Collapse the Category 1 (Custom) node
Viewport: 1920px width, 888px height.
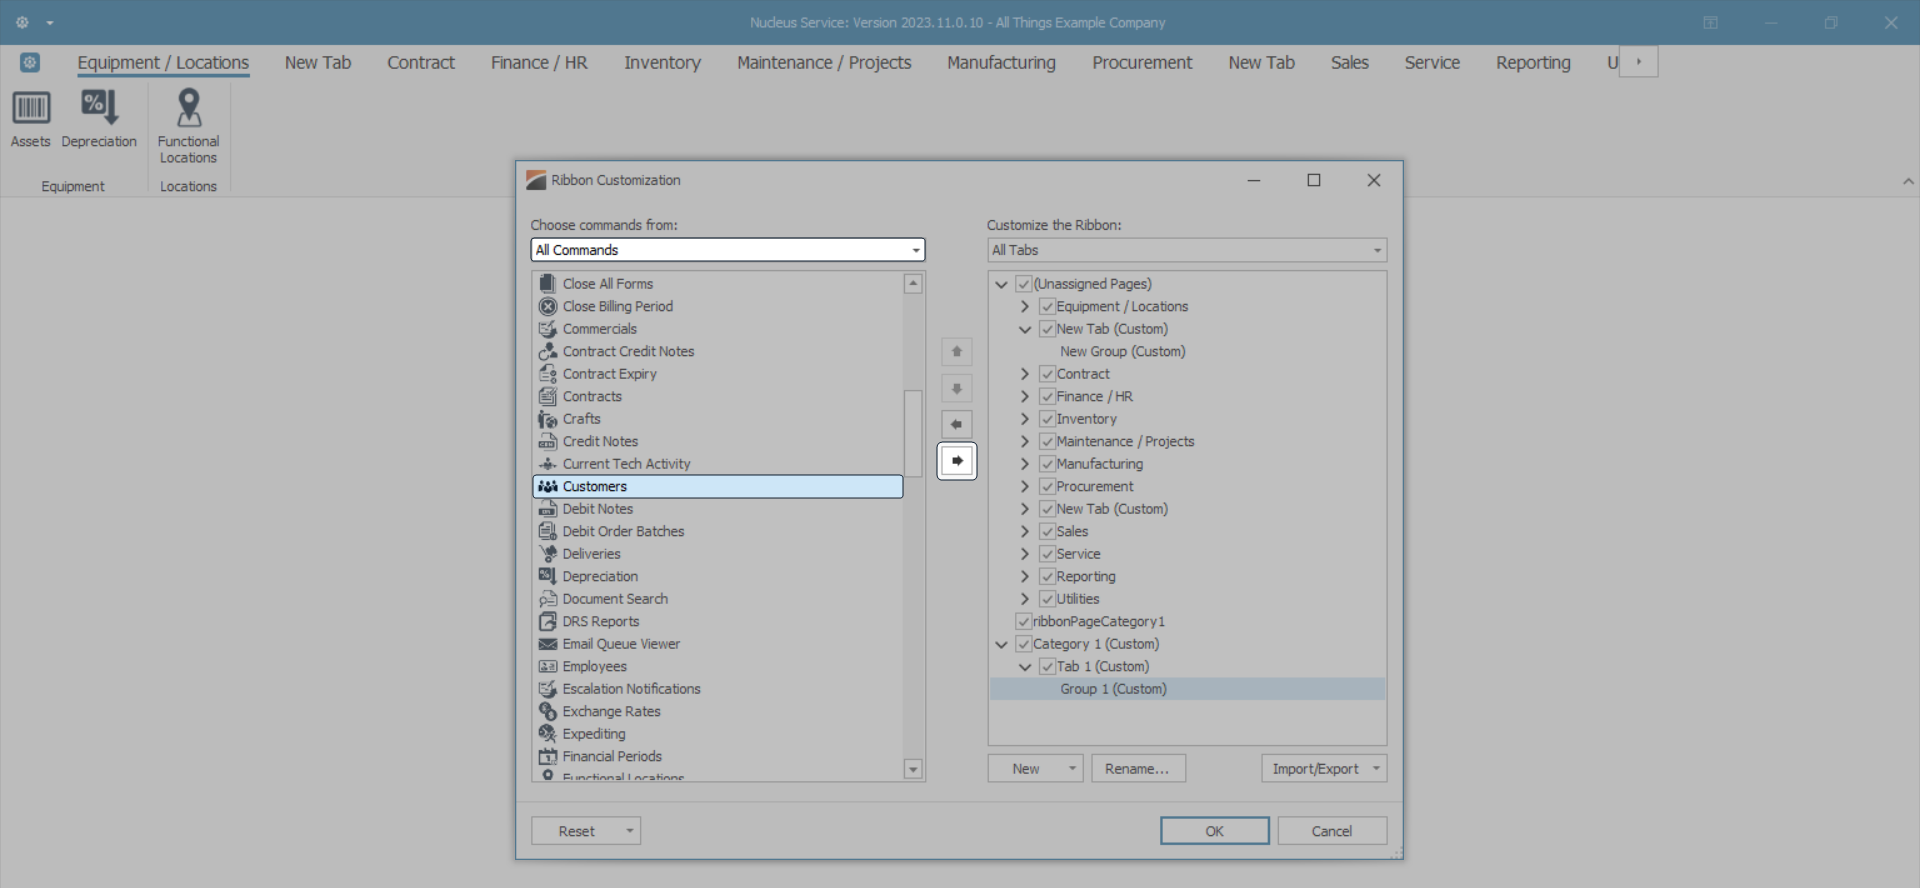click(x=1001, y=644)
